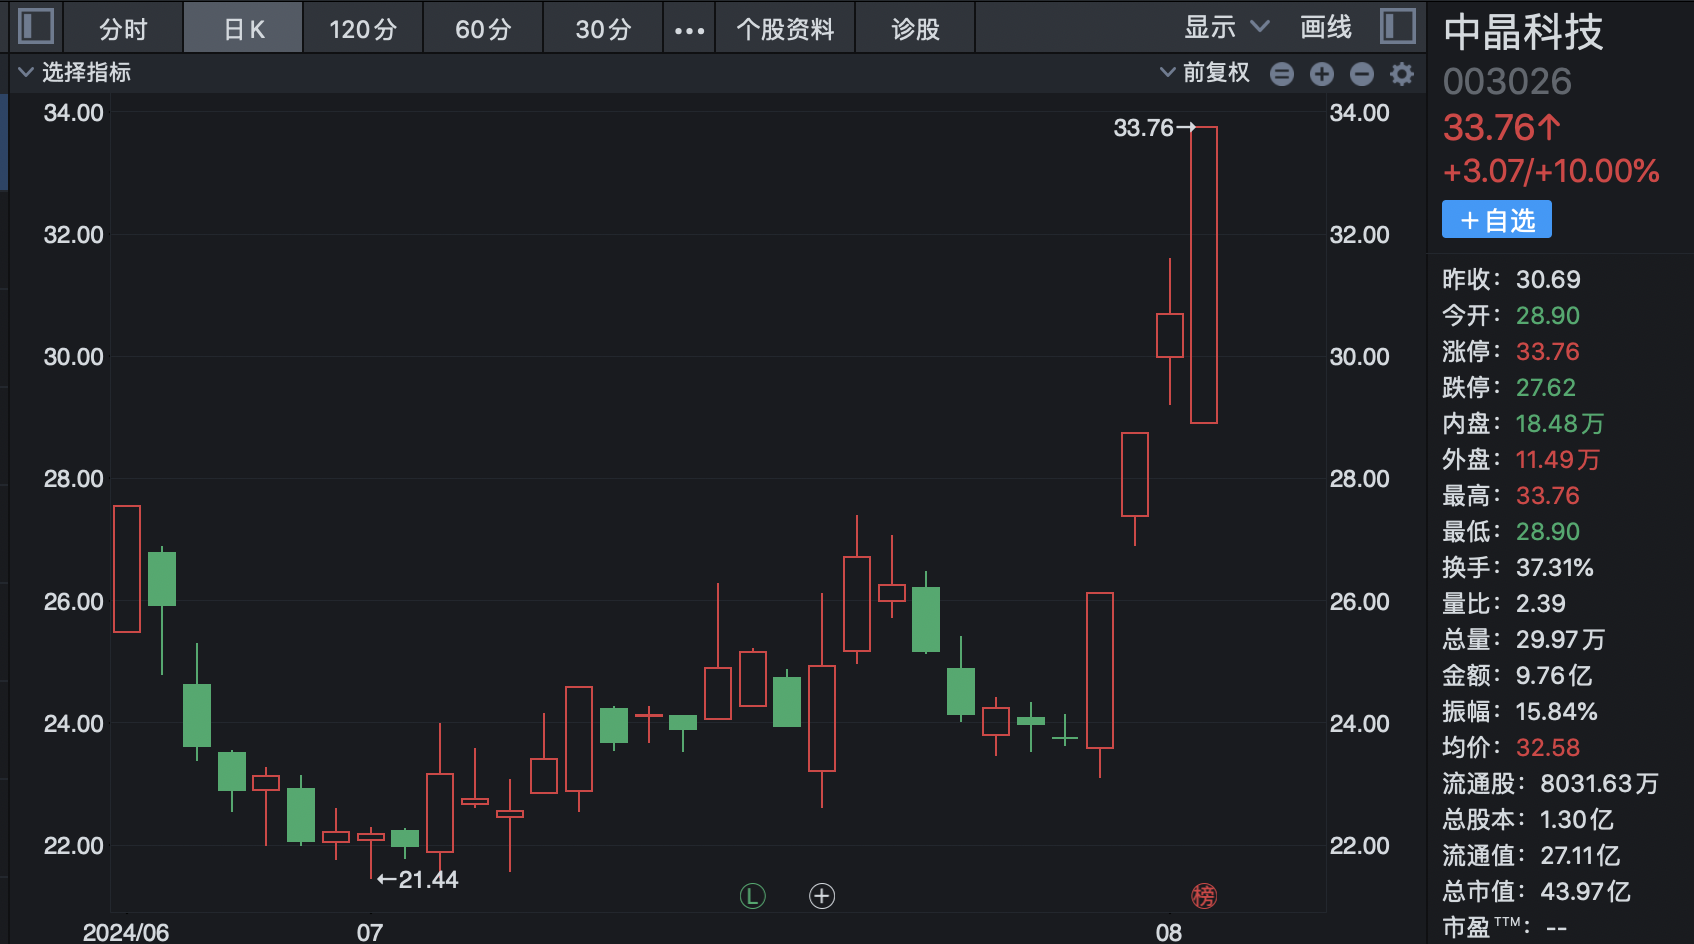This screenshot has width=1694, height=944.
Task: Click the red 榜 marker icon
Action: tap(1204, 896)
